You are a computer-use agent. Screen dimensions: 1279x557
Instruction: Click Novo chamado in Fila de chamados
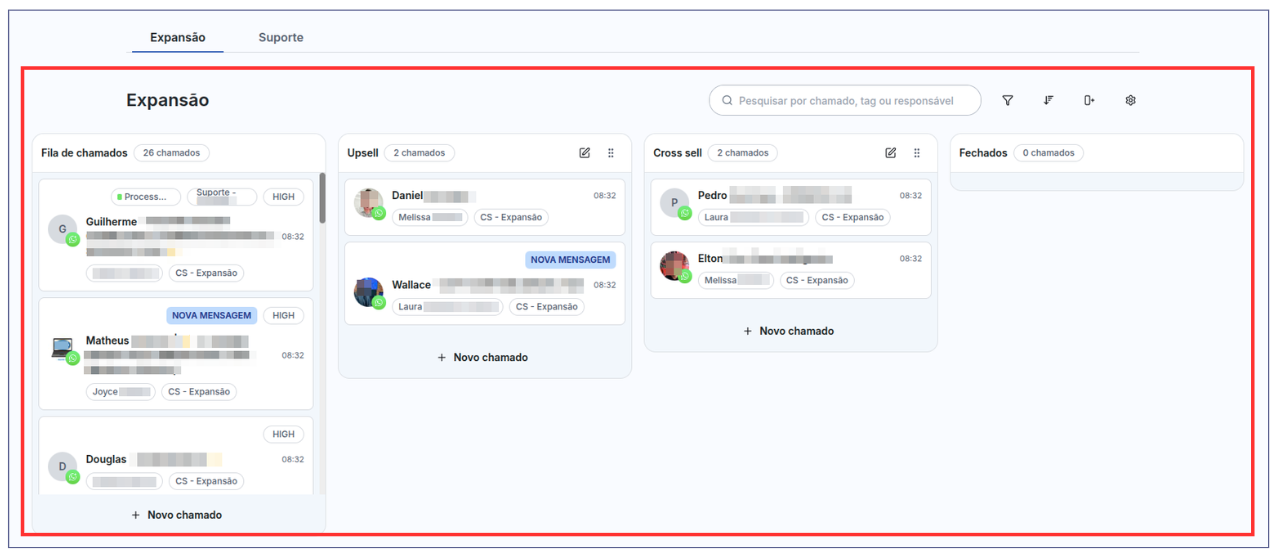click(177, 515)
